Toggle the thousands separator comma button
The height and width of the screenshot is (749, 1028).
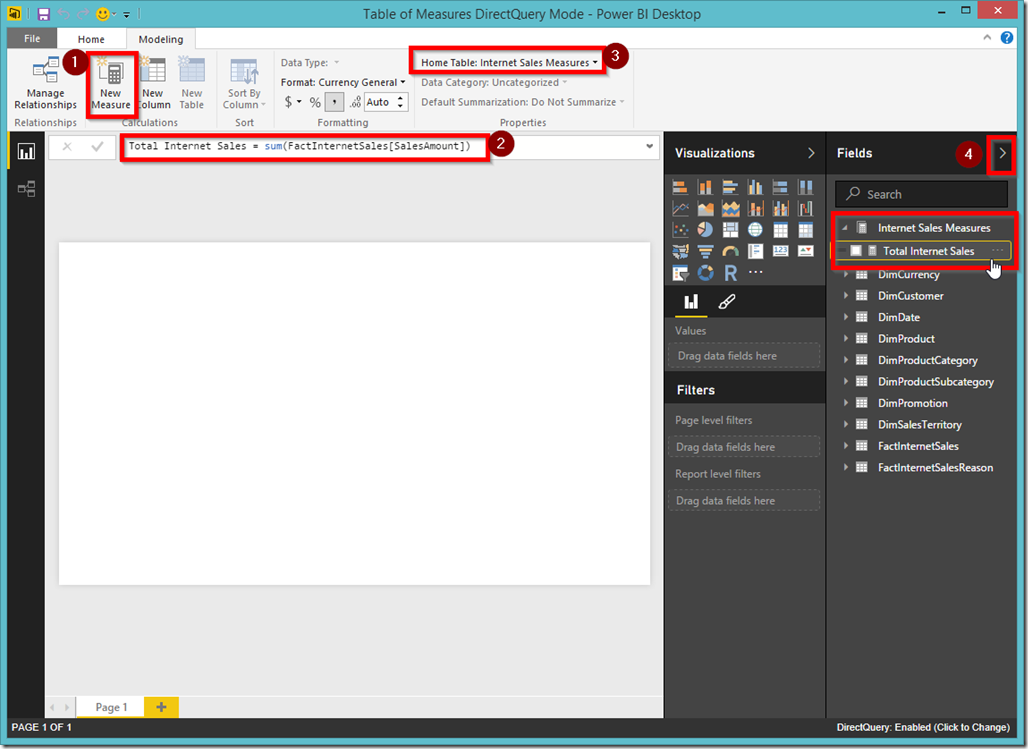[334, 102]
